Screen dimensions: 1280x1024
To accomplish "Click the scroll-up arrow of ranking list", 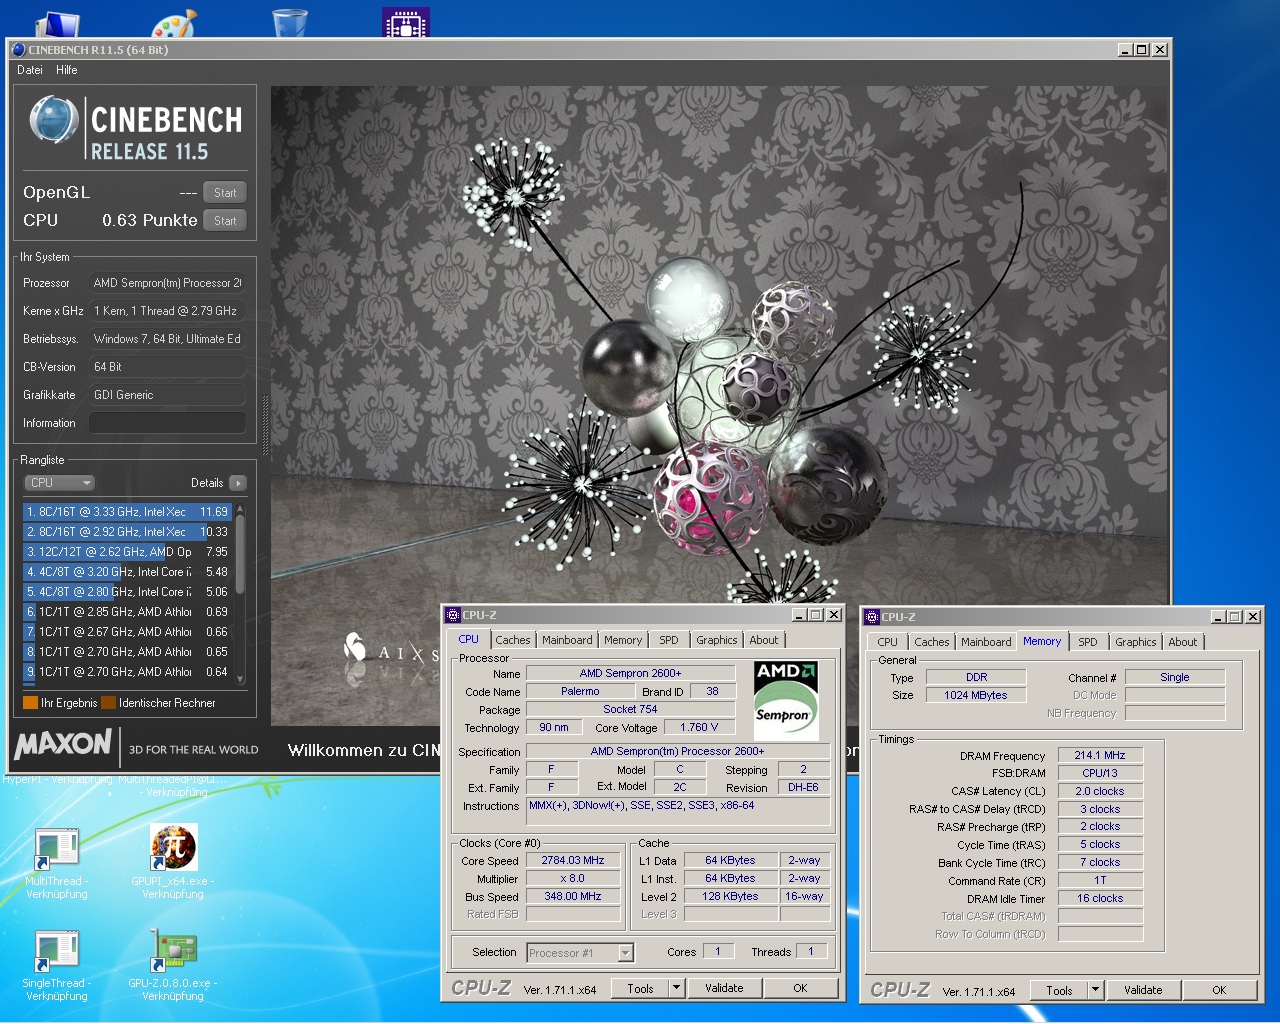I will click(240, 510).
